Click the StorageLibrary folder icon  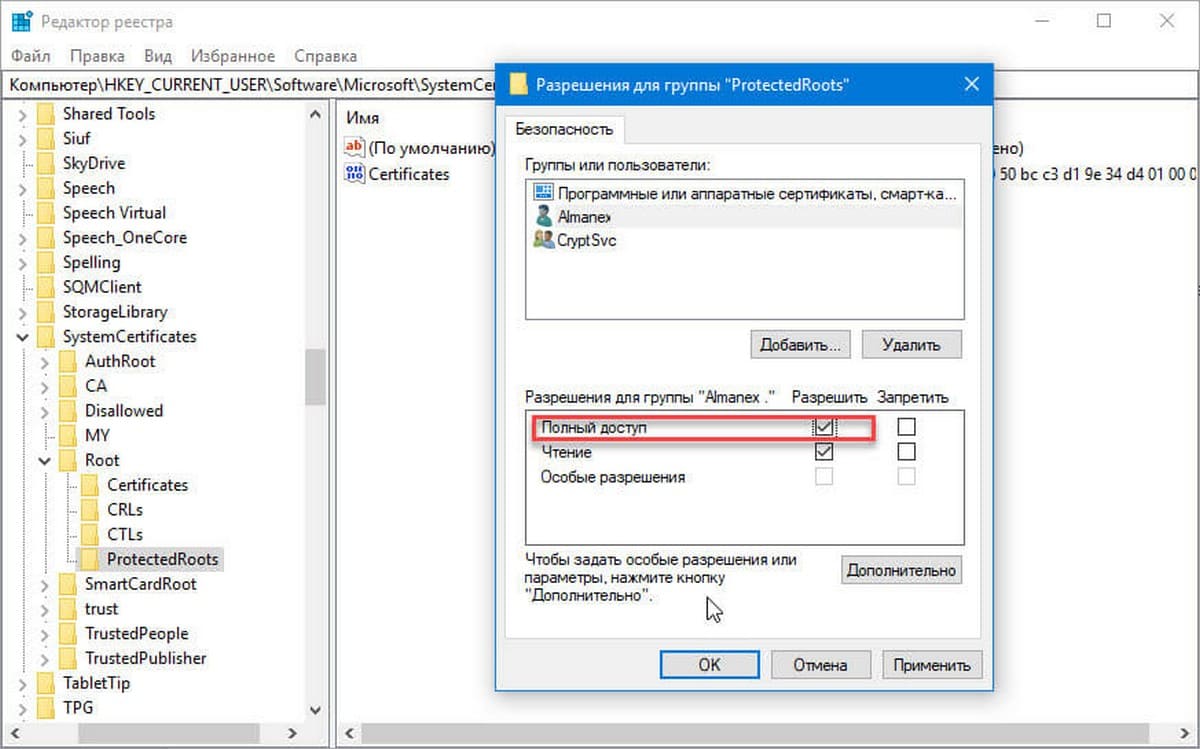pyautogui.click(x=45, y=312)
